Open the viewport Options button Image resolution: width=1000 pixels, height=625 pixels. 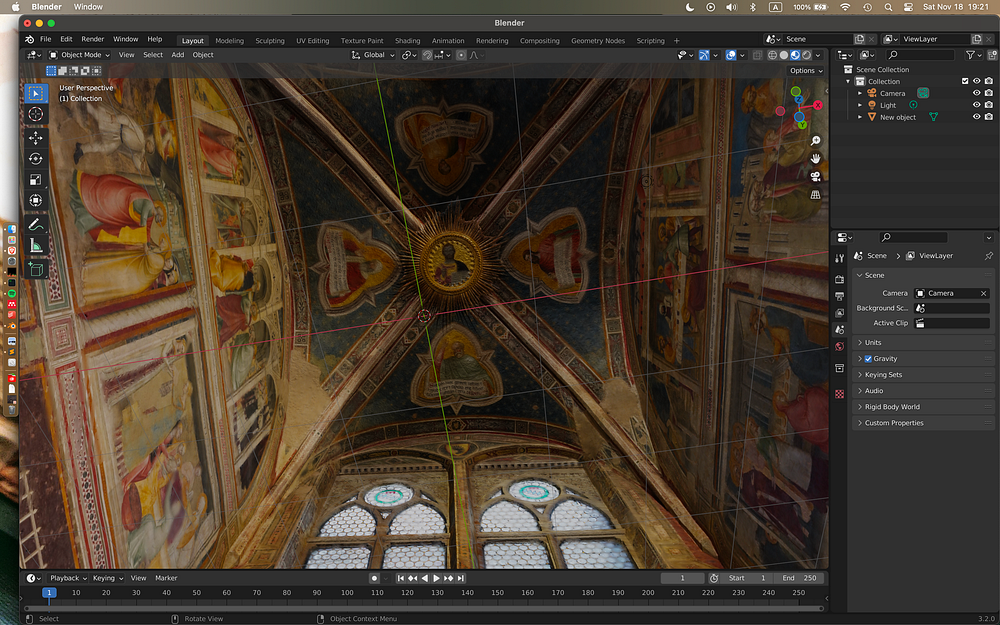(804, 71)
